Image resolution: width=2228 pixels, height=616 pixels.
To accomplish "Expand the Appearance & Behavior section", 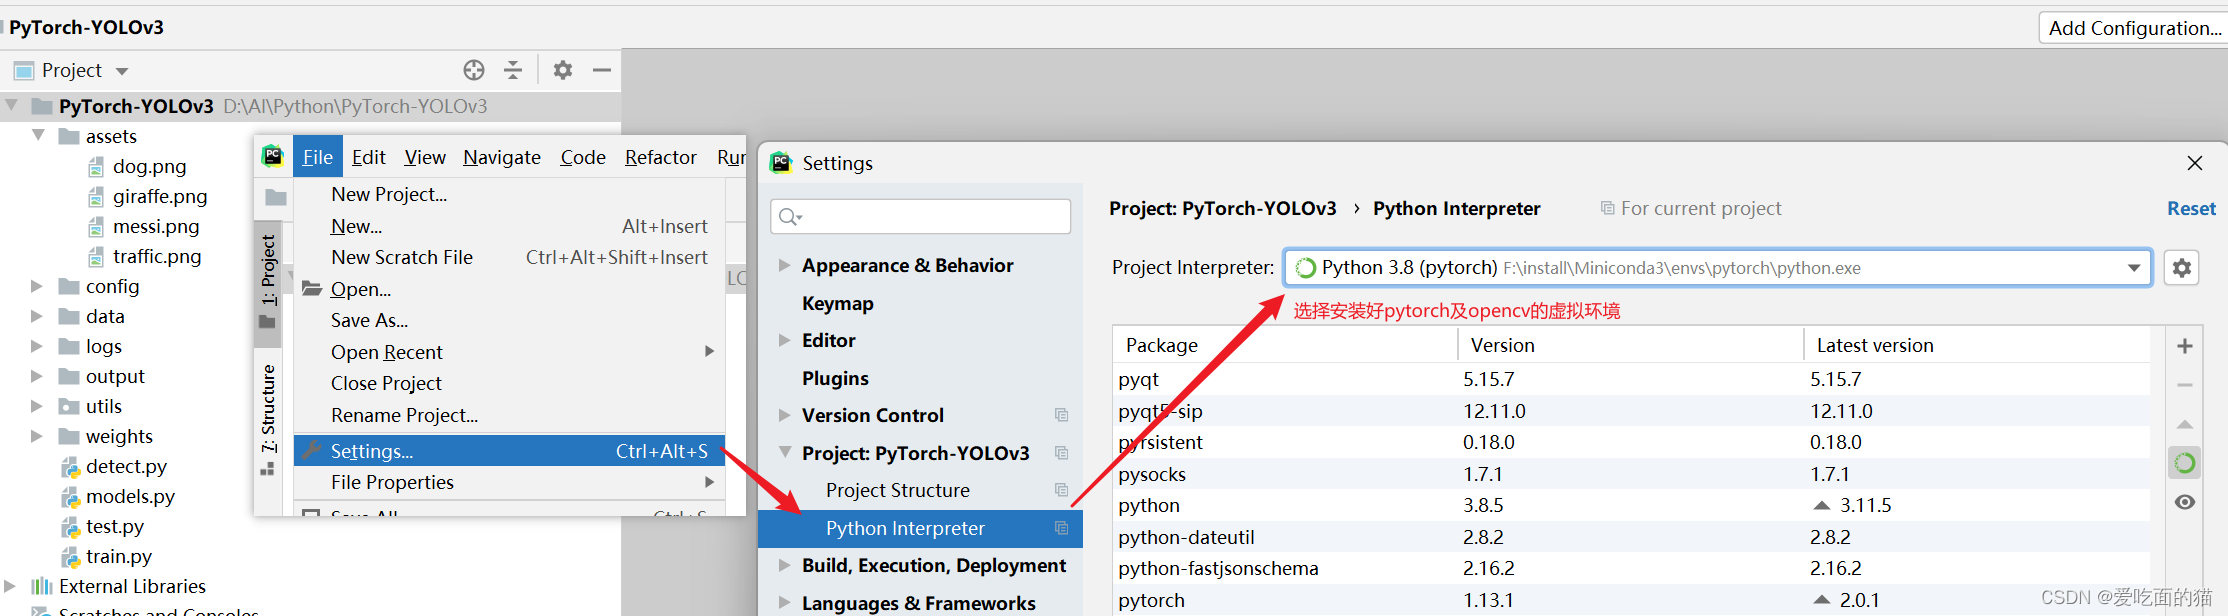I will 784,266.
